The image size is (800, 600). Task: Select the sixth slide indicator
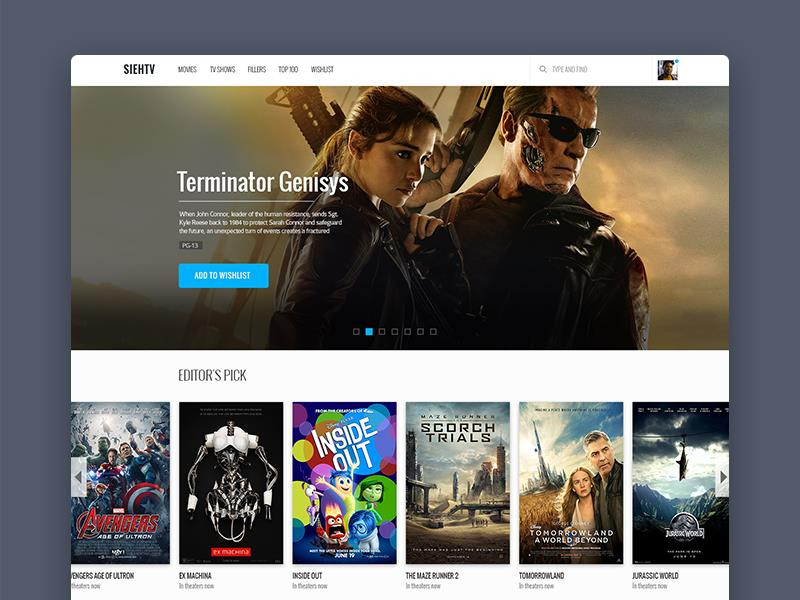[x=420, y=332]
